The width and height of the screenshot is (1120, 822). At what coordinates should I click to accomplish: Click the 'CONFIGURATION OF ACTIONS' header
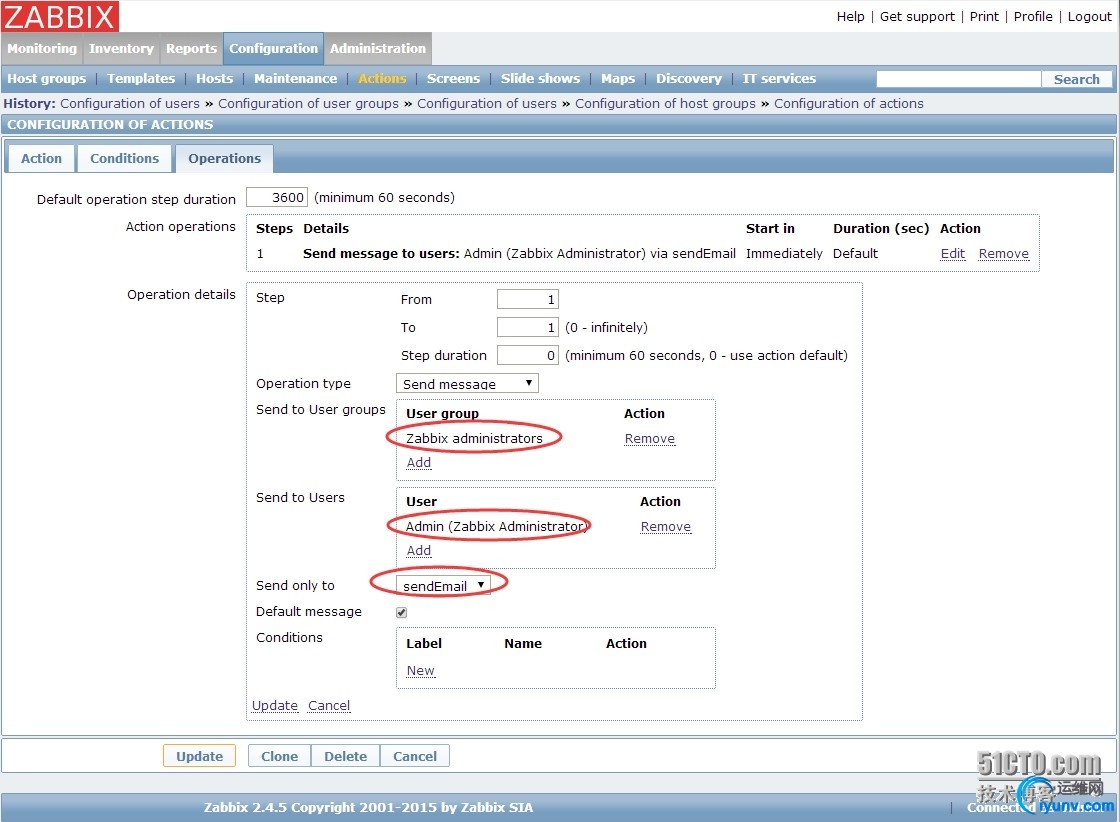(110, 124)
